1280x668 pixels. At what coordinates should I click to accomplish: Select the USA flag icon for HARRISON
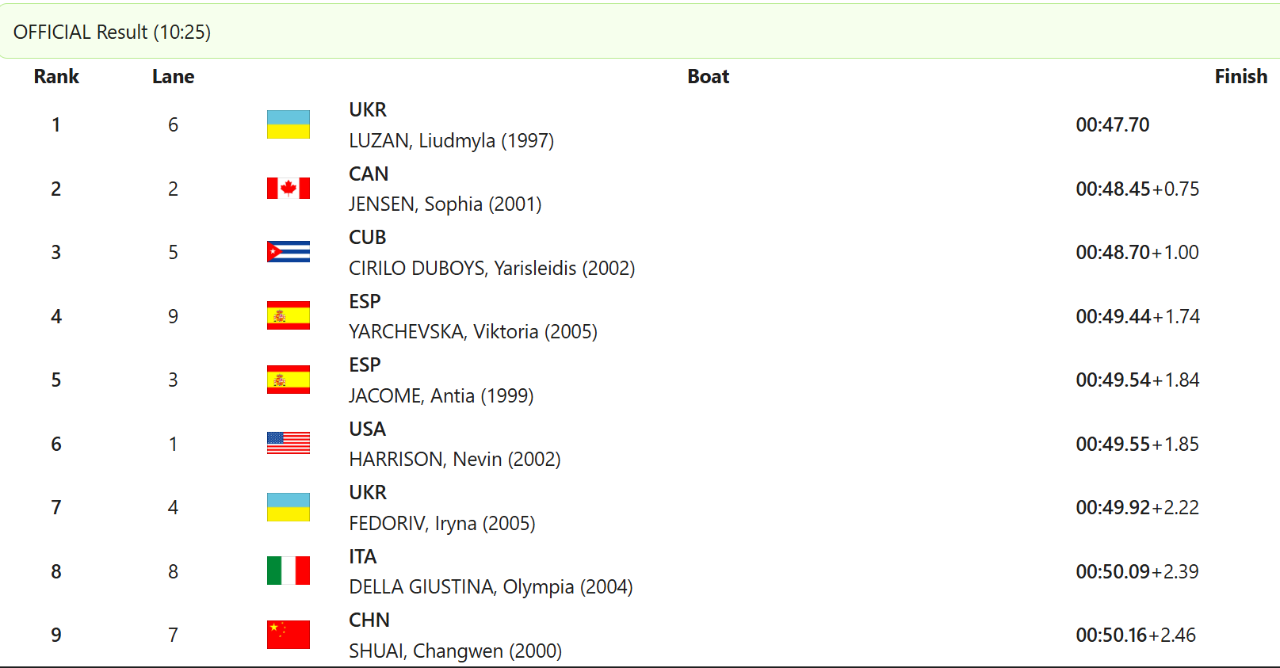[x=288, y=443]
